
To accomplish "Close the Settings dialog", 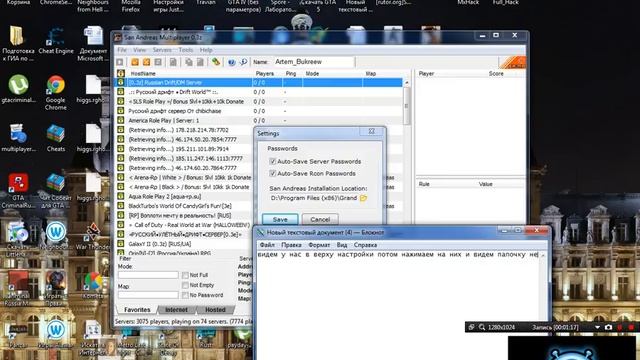I will [371, 131].
